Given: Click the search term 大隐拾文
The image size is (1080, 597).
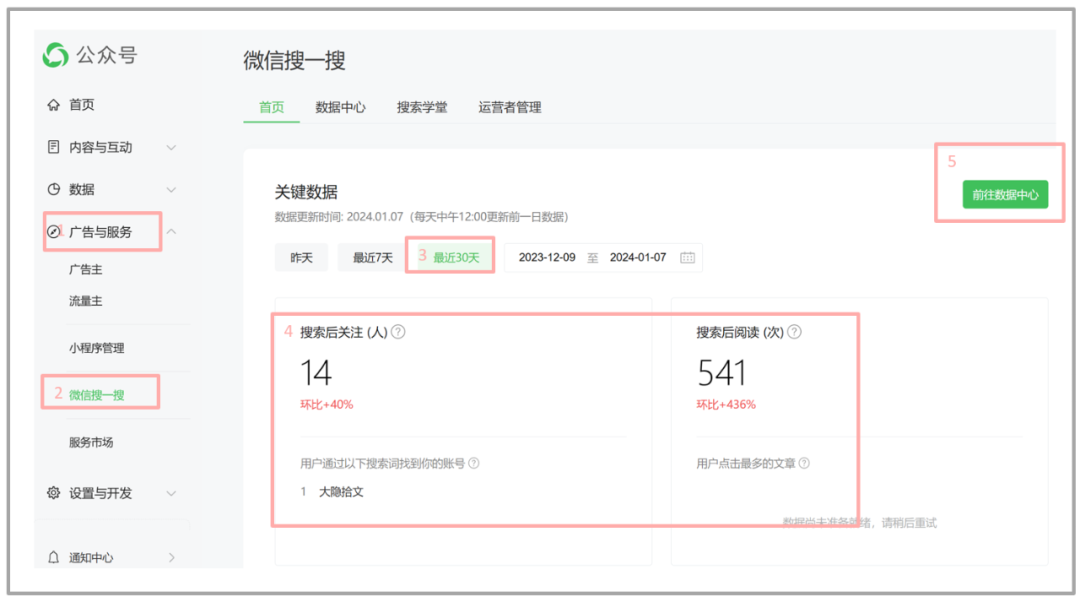Looking at the screenshot, I should tap(341, 492).
